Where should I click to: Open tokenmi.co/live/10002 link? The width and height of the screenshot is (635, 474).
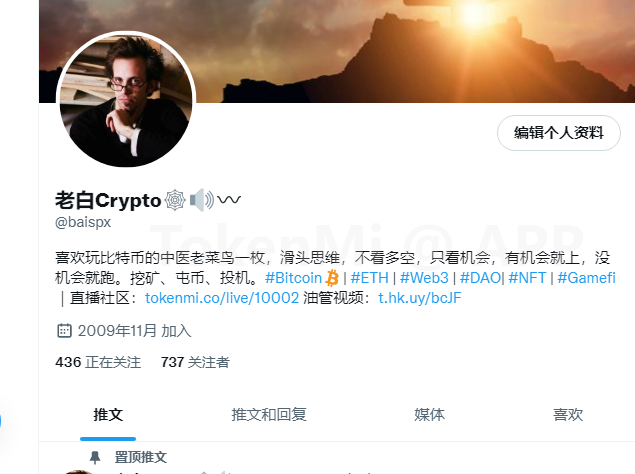point(222,298)
